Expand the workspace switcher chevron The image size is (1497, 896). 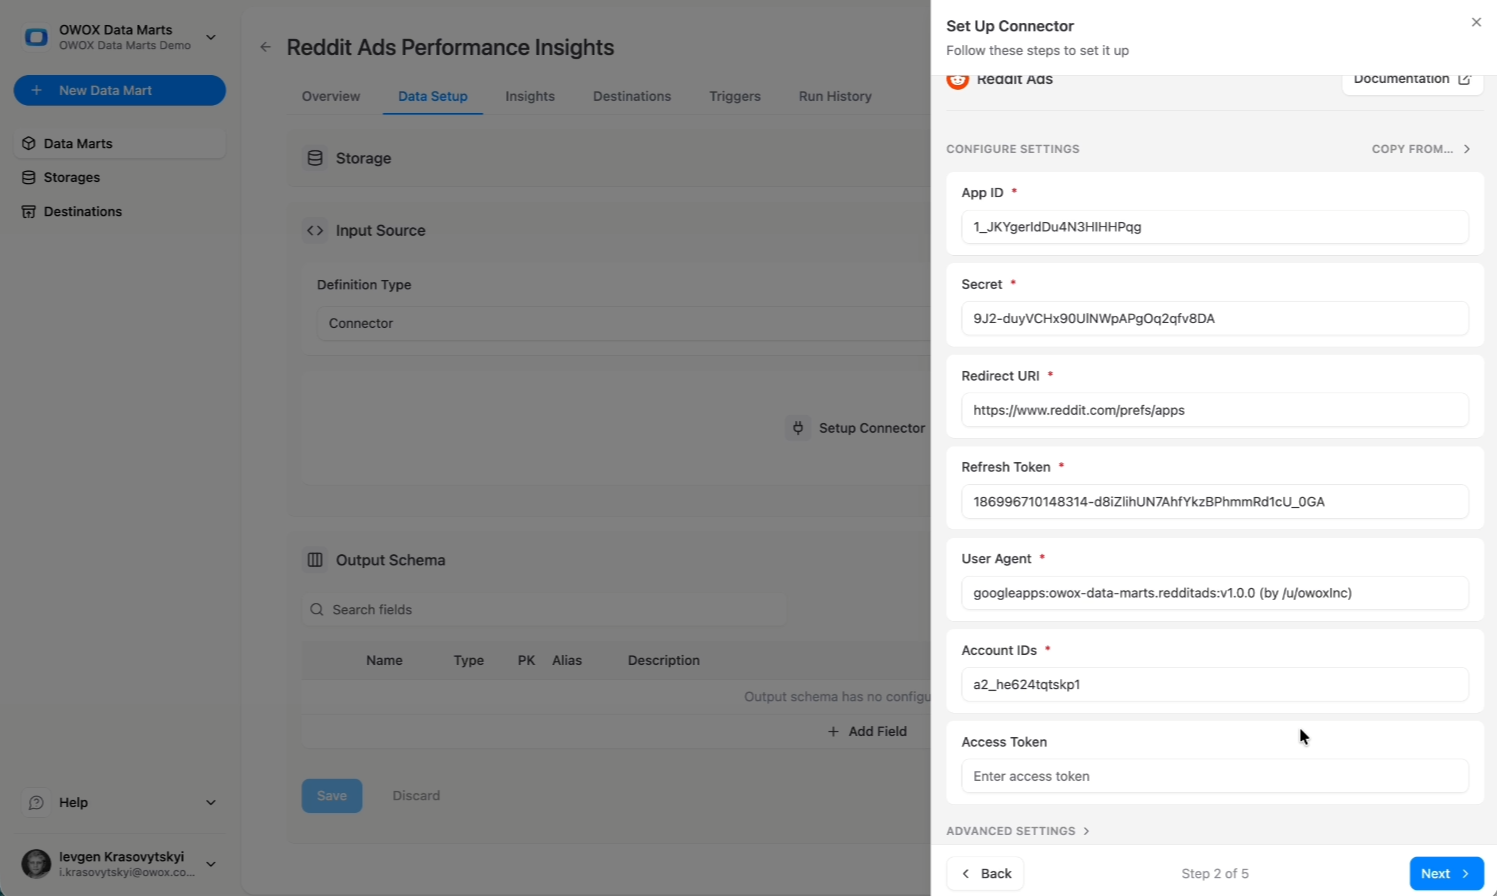[210, 36]
